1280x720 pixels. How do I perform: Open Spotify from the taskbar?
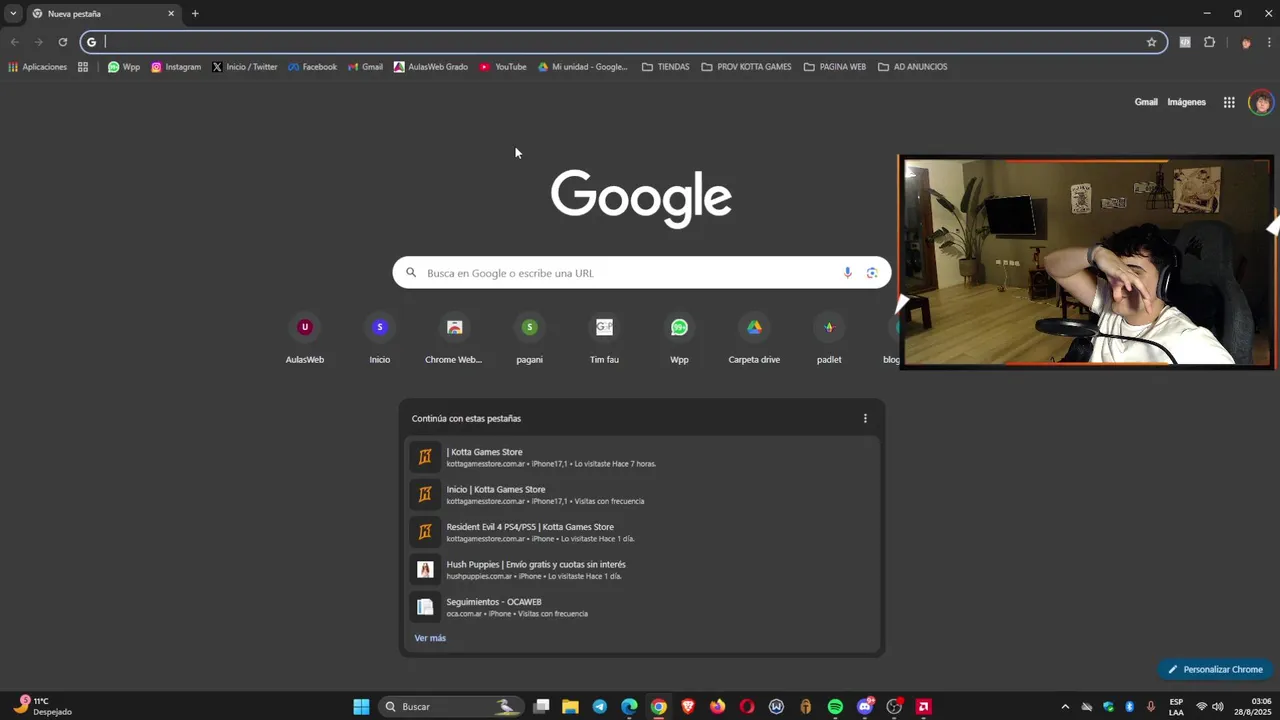tap(835, 707)
